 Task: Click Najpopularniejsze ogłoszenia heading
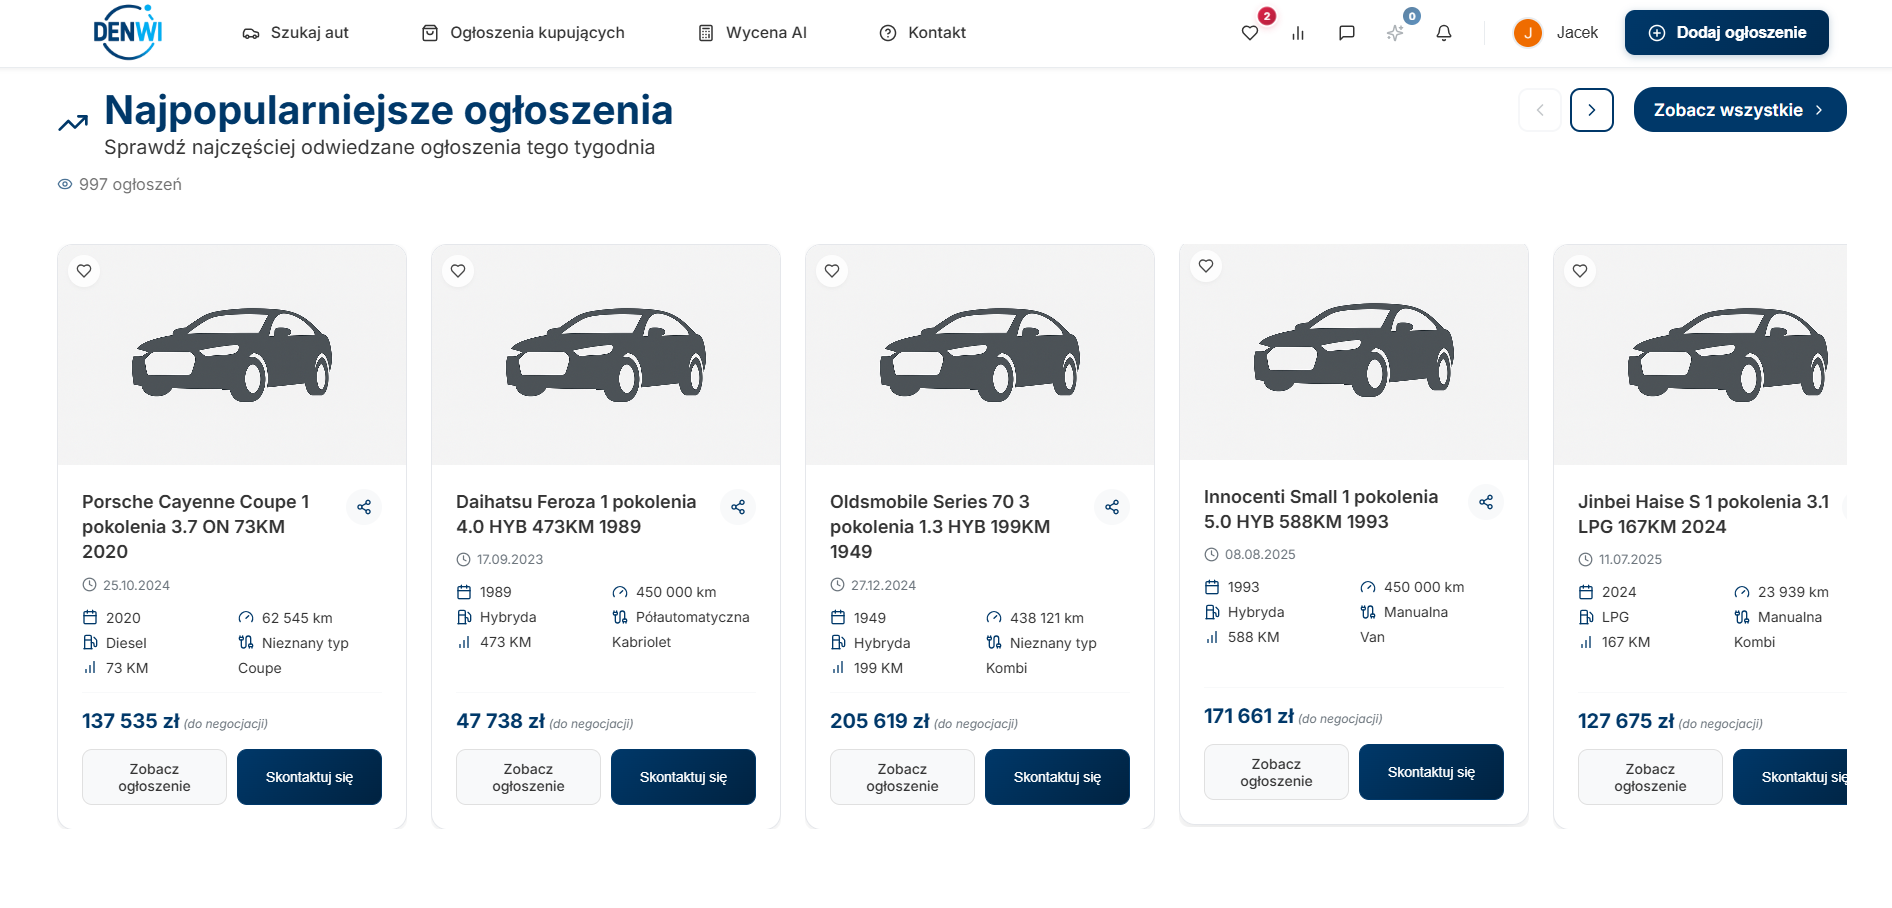coord(388,110)
